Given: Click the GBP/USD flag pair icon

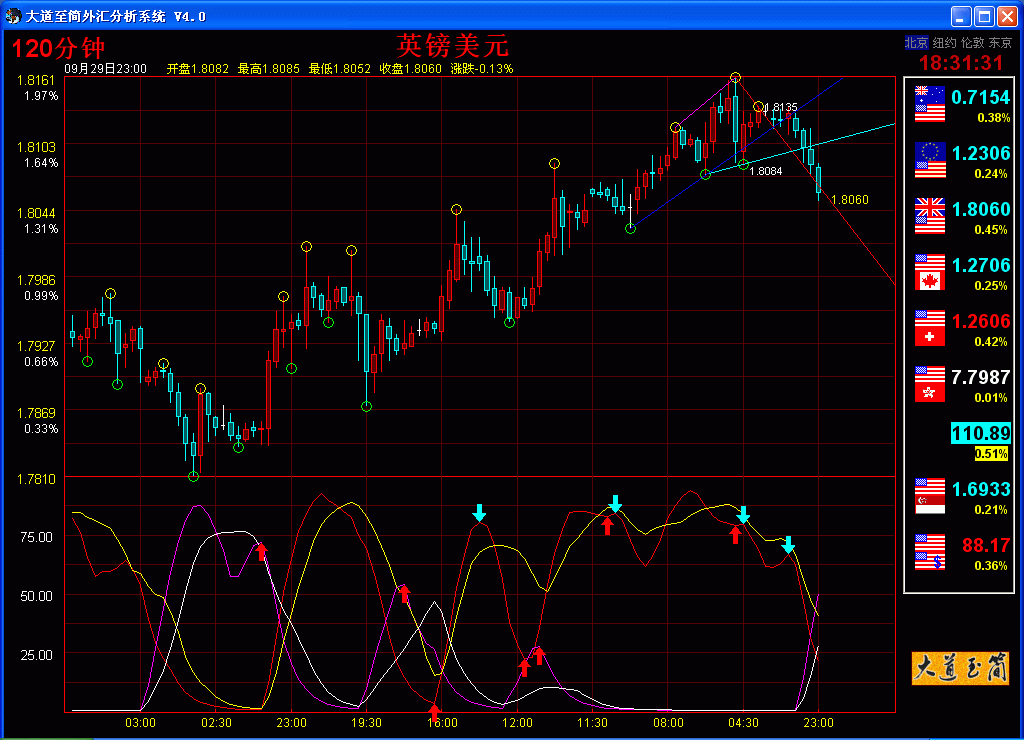Looking at the screenshot, I should coord(931,216).
